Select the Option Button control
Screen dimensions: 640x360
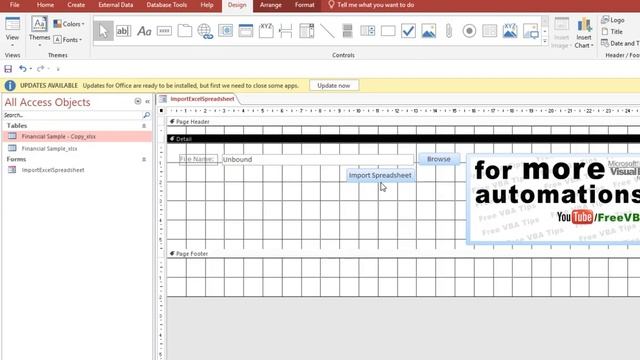[469, 31]
